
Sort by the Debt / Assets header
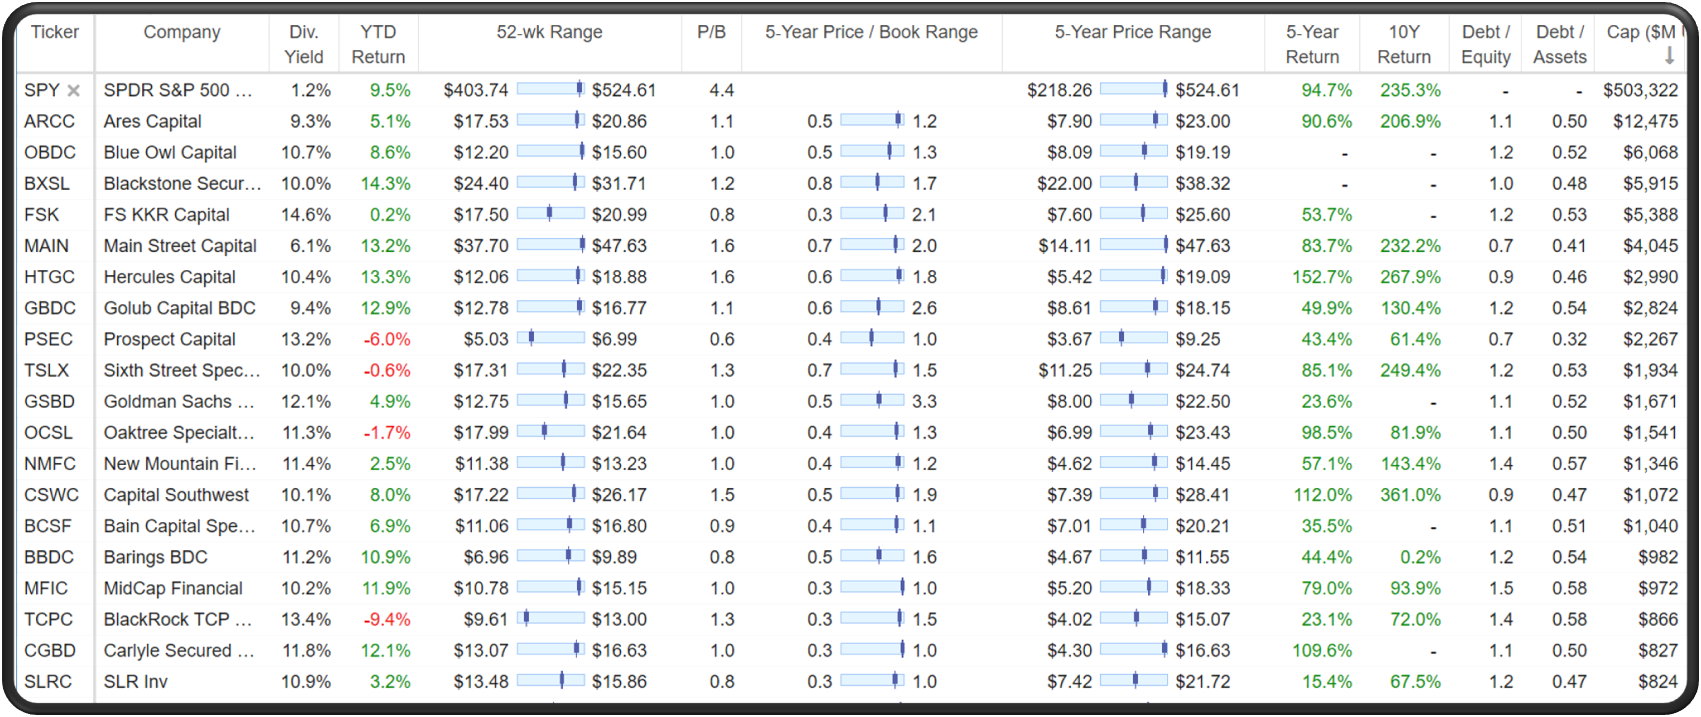coord(1560,44)
